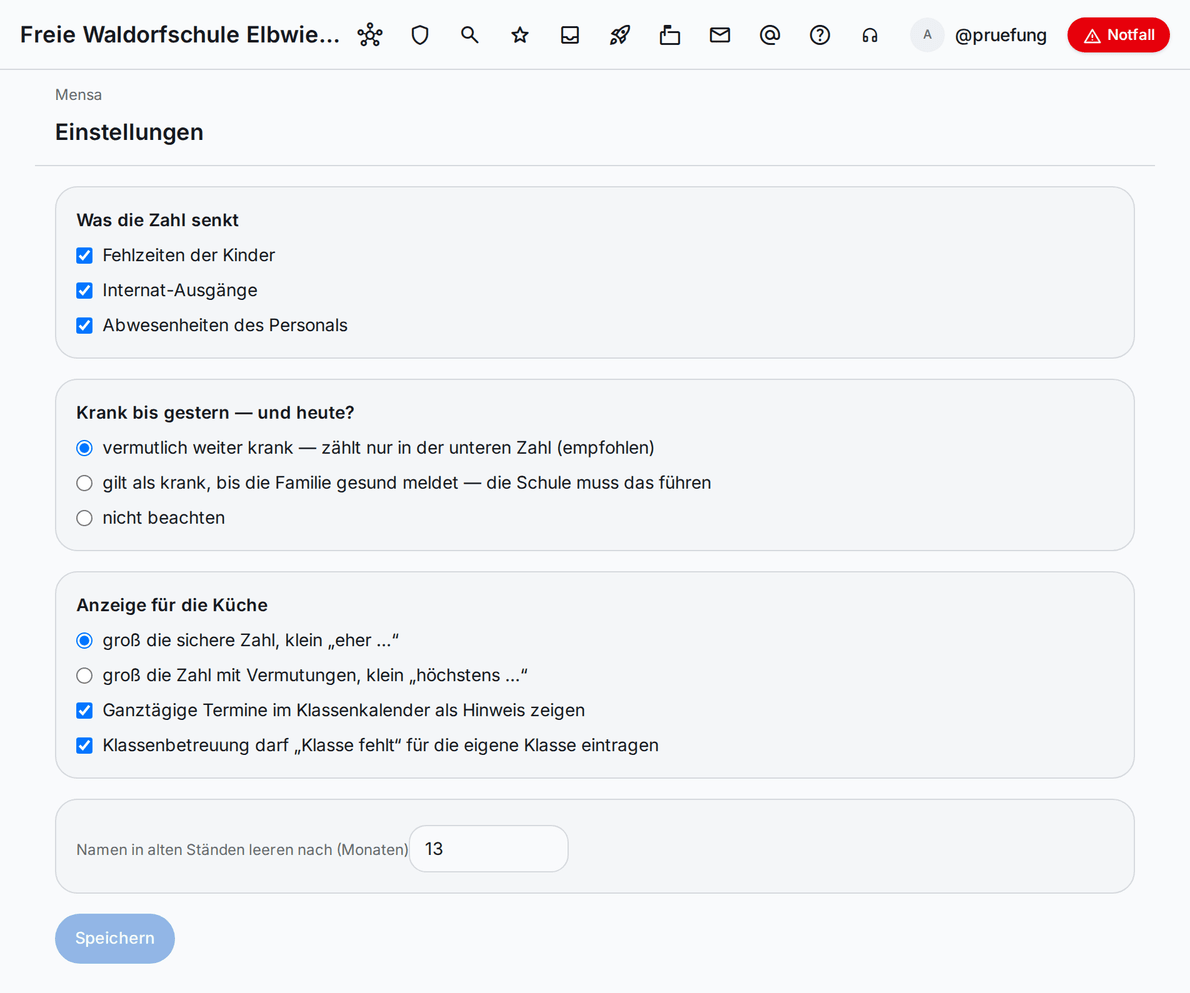
Task: Click the rocket icon in header
Action: coord(620,35)
